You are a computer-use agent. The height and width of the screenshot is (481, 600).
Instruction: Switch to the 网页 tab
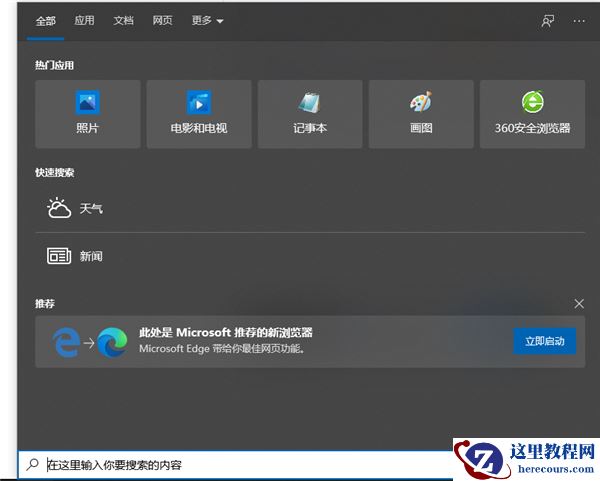[162, 20]
